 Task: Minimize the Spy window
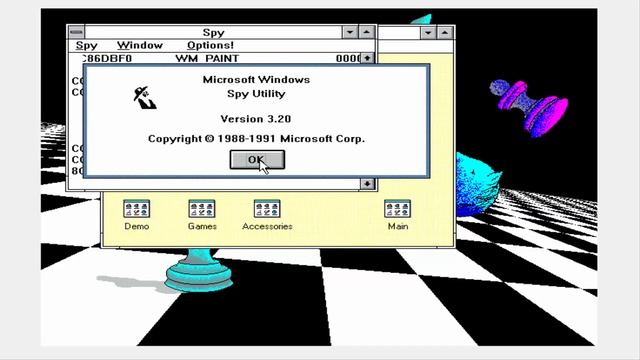point(350,32)
